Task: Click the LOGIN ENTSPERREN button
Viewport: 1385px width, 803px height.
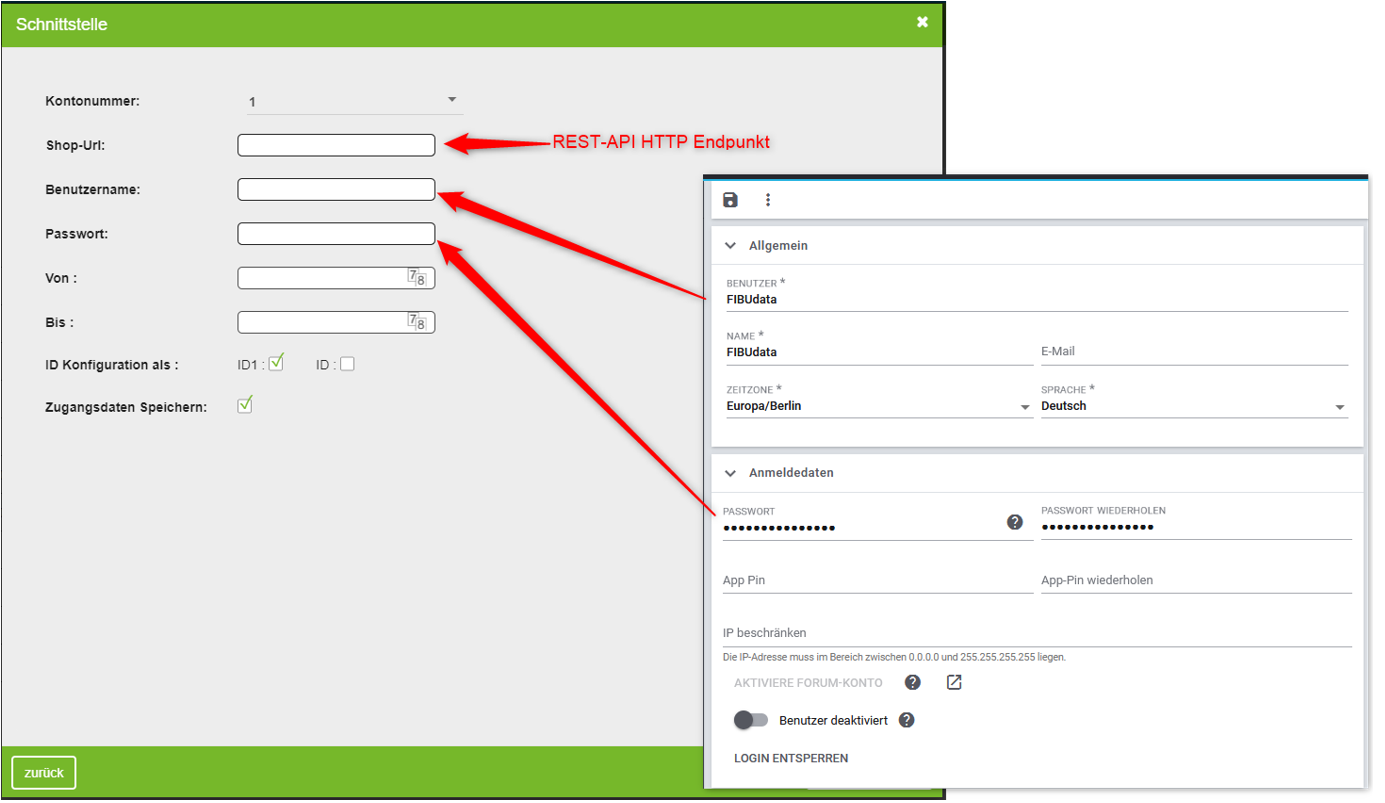Action: [791, 758]
